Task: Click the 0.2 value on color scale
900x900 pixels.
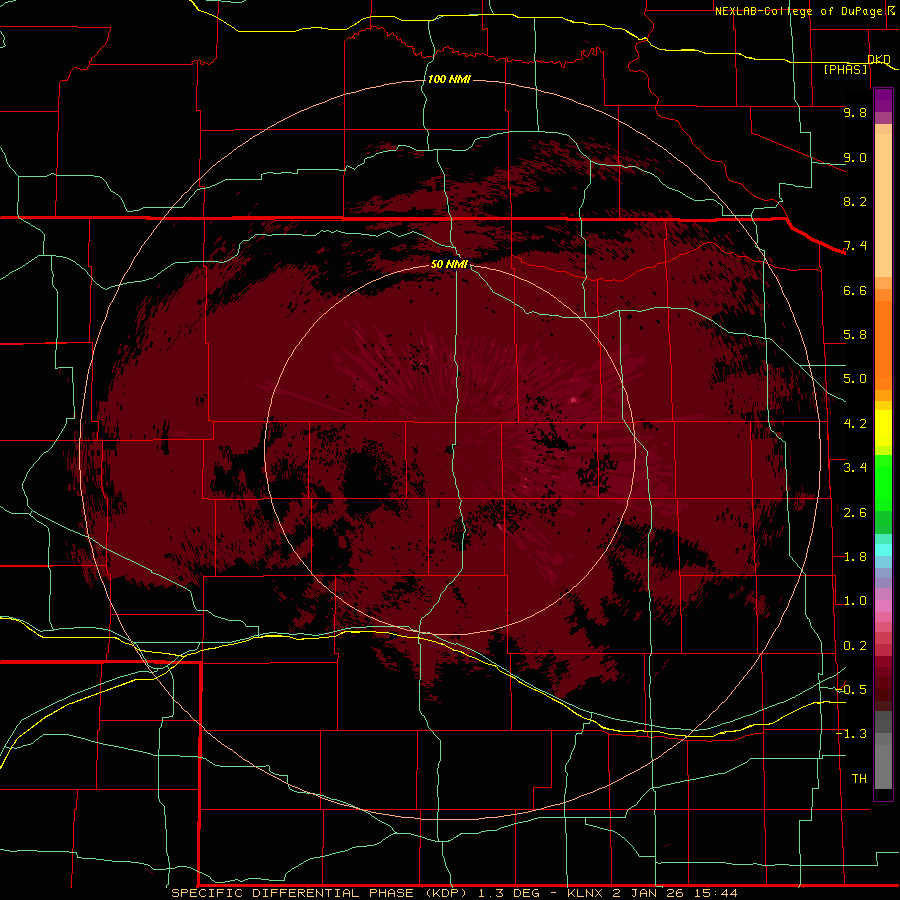Action: click(x=855, y=646)
